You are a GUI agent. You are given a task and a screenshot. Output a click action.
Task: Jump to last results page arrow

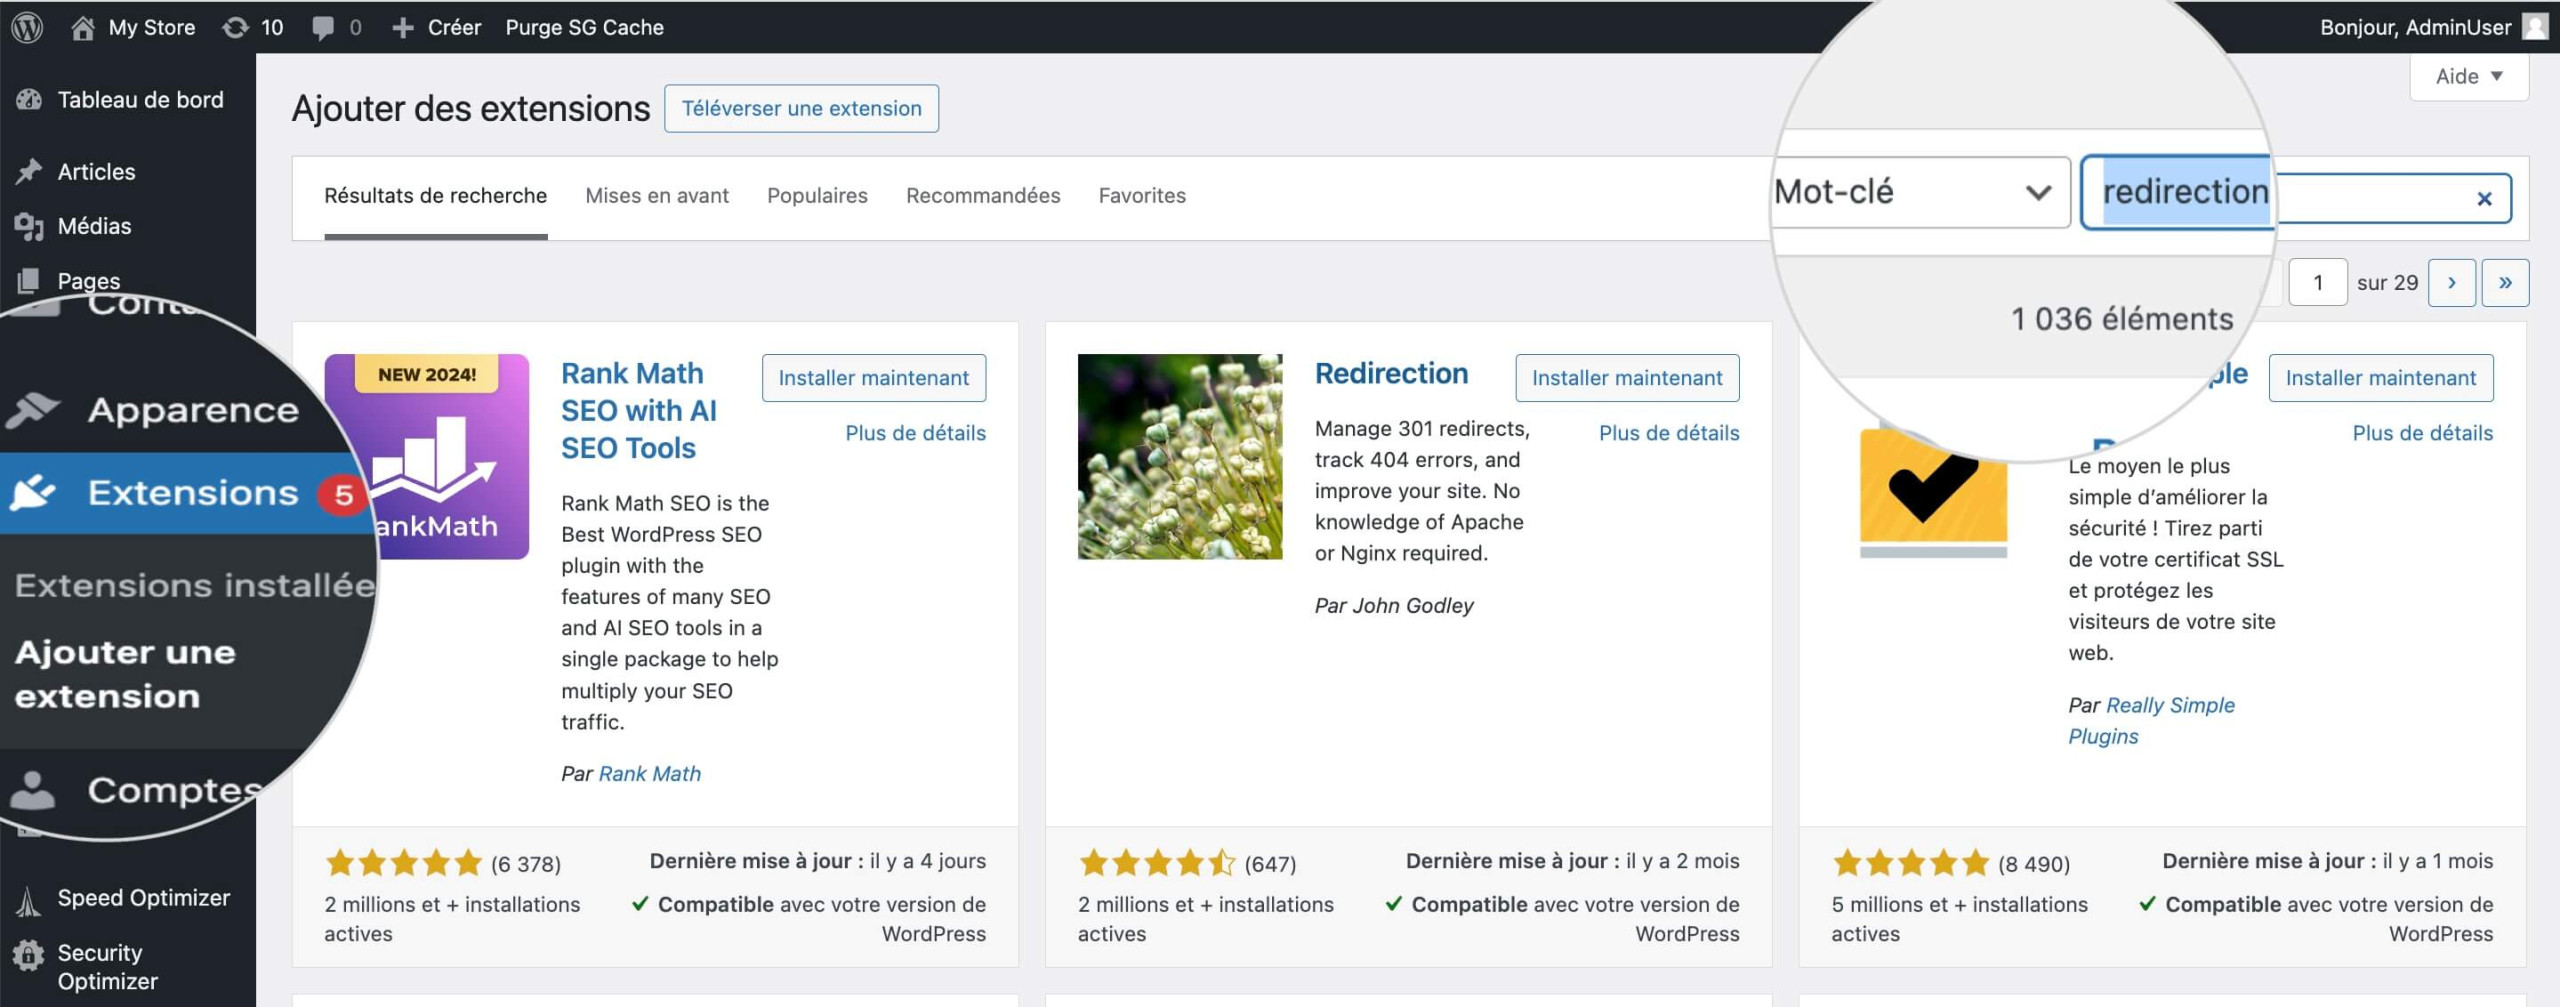point(2505,283)
